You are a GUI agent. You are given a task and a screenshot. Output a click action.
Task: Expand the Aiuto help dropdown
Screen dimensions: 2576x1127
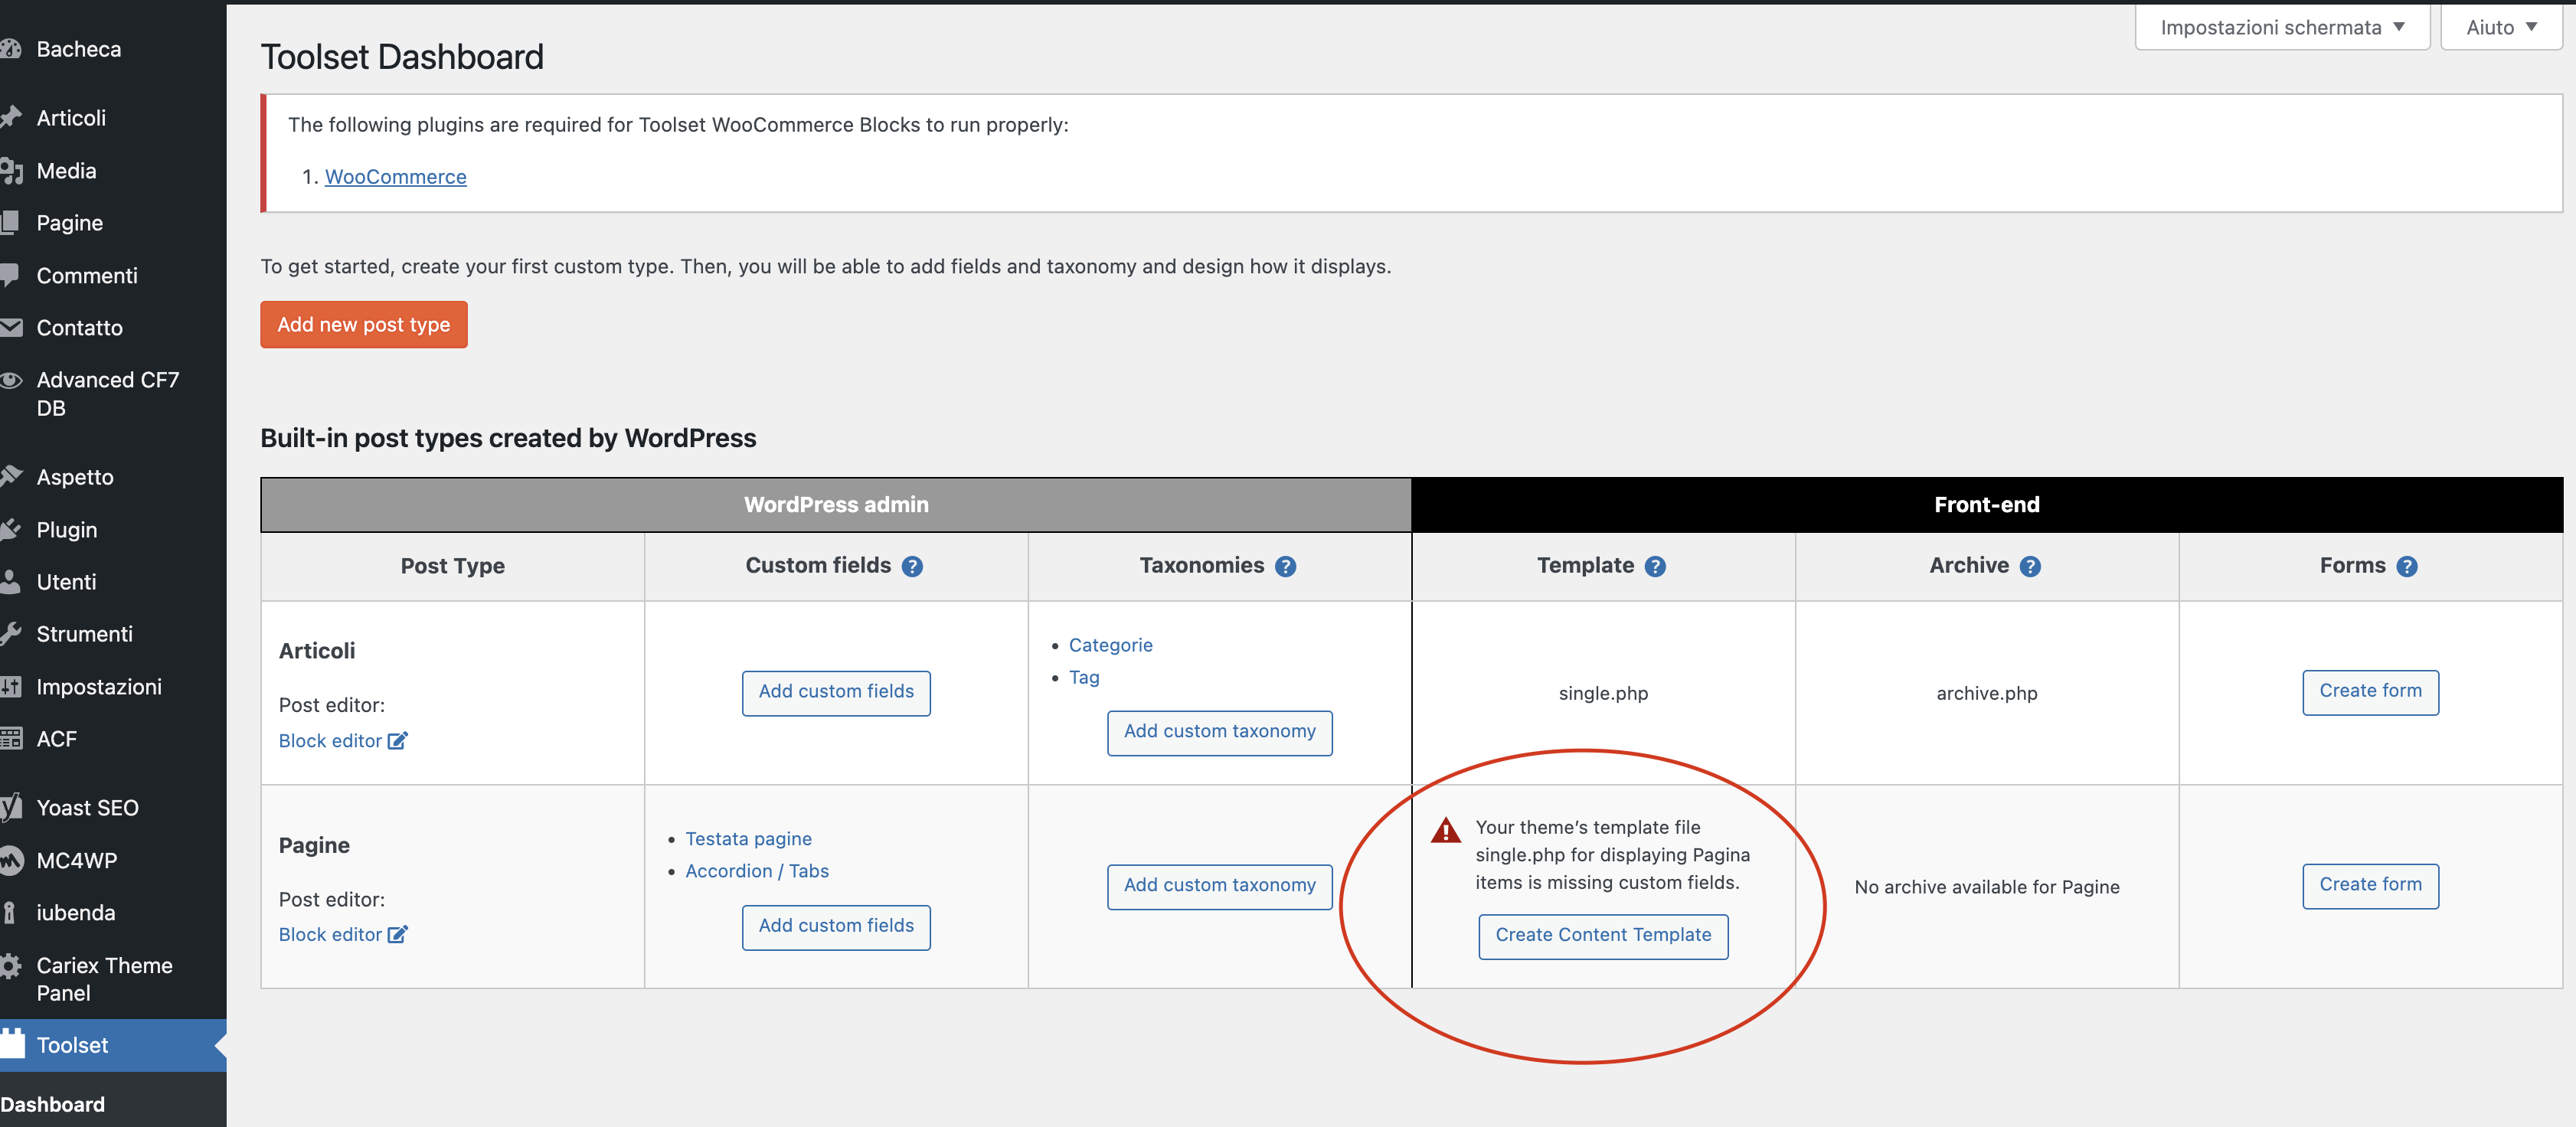click(x=2500, y=28)
